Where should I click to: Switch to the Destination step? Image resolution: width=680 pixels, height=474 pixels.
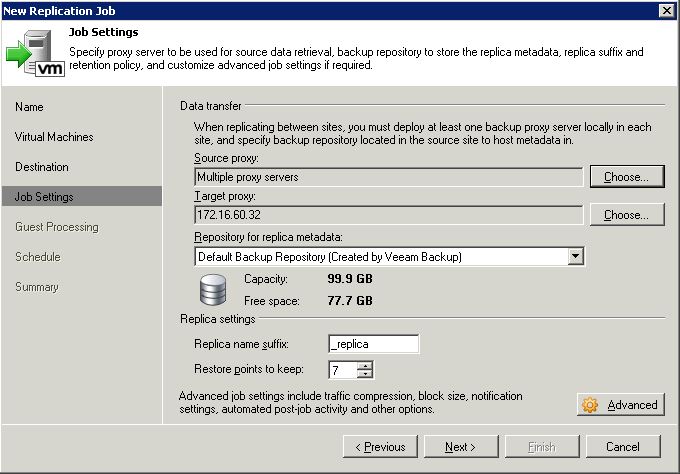pyautogui.click(x=42, y=167)
